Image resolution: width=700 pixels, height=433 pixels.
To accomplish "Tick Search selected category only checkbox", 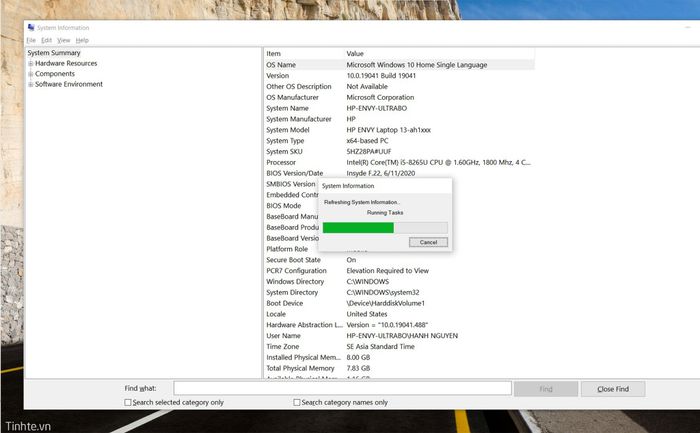I will (x=128, y=402).
